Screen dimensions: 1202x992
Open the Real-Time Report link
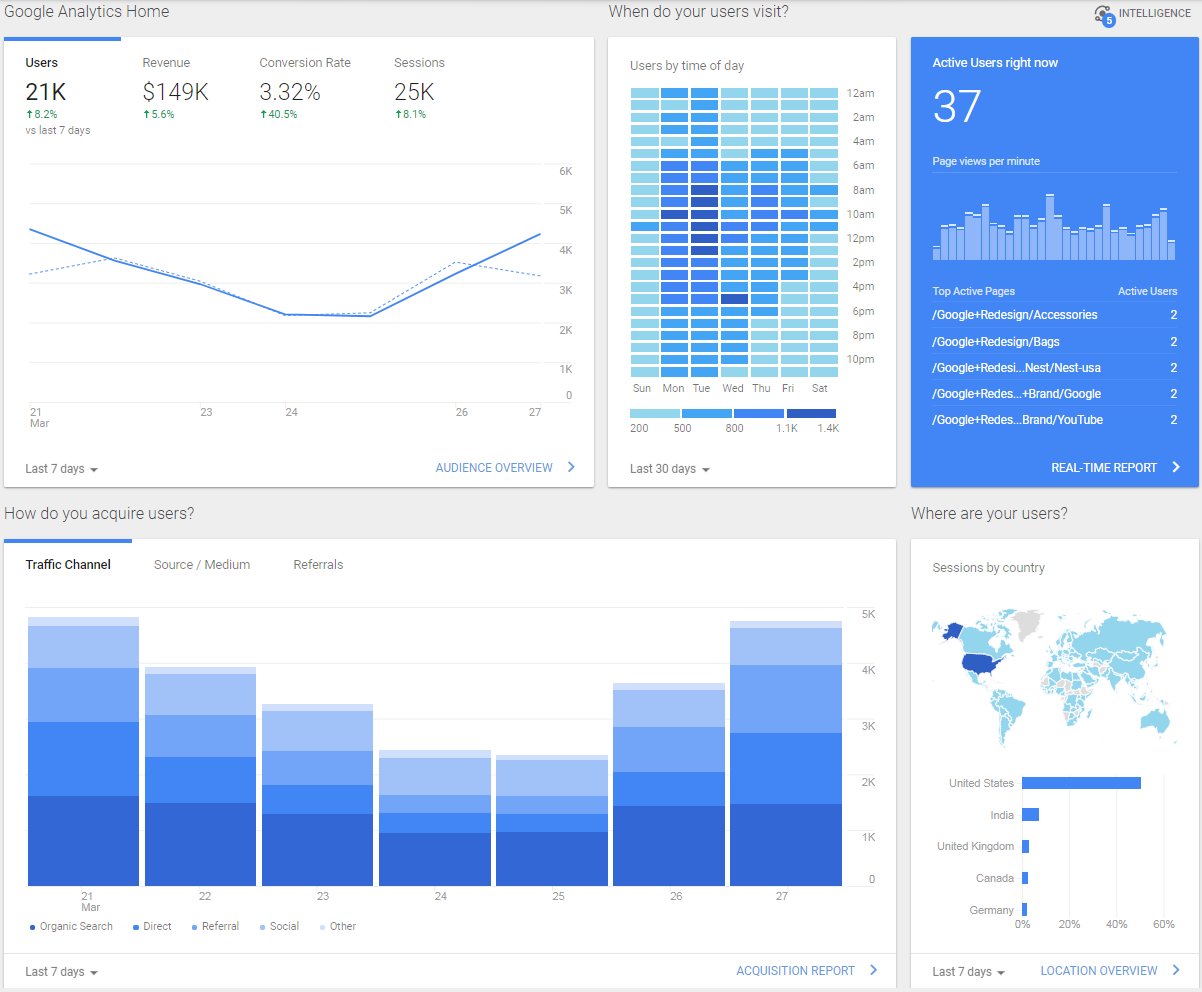click(x=1104, y=468)
